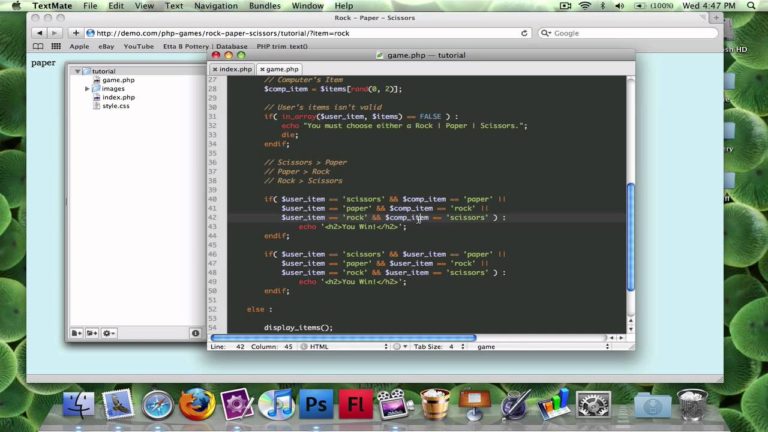Open the HTML language dropdown in status bar

coord(344,346)
